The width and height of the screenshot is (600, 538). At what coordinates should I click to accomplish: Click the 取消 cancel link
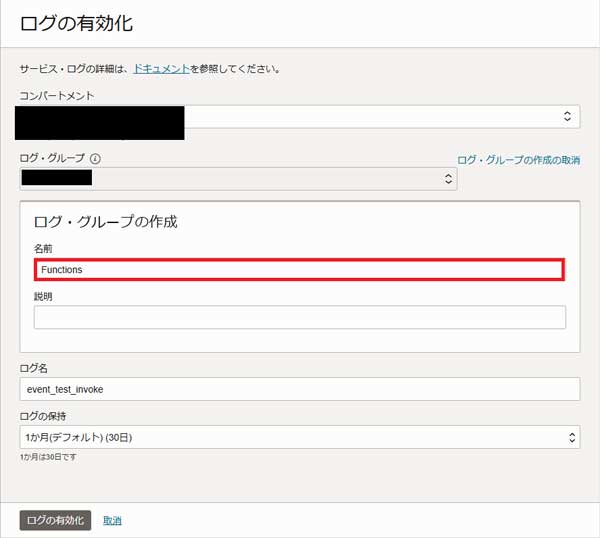tap(112, 521)
